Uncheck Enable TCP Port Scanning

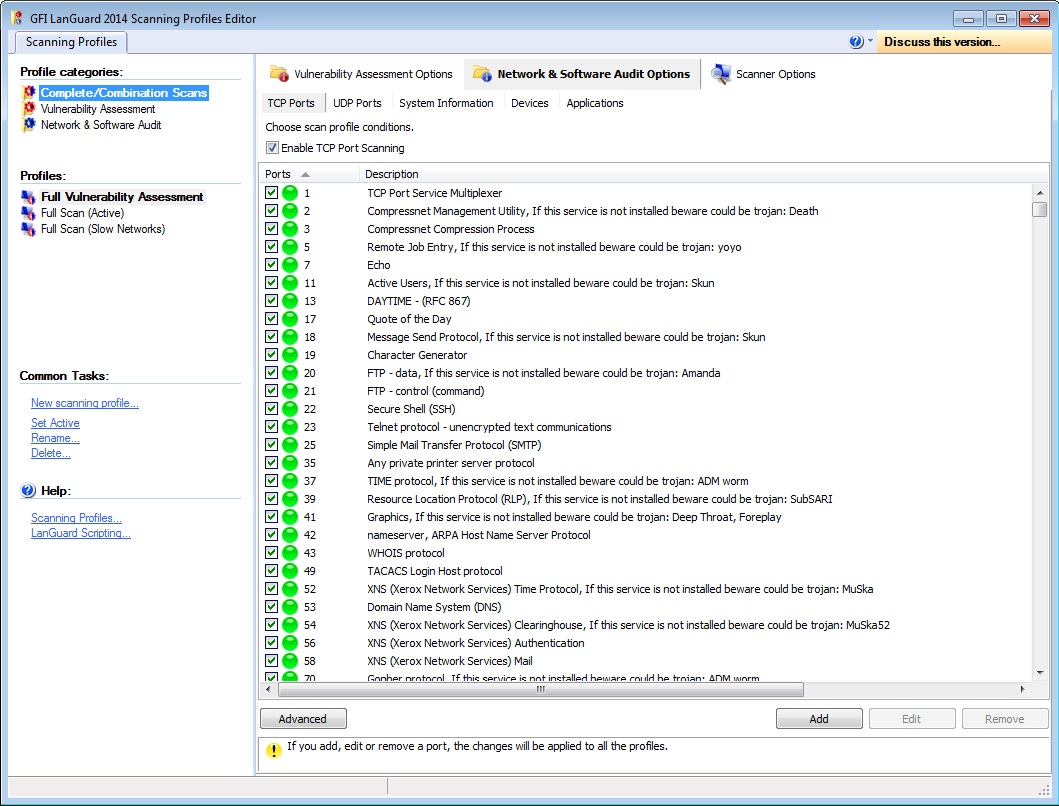tap(272, 147)
